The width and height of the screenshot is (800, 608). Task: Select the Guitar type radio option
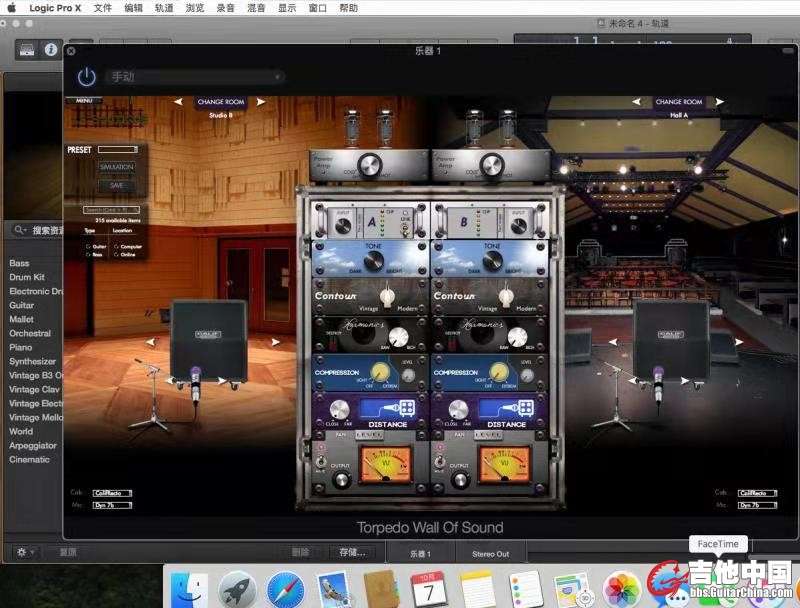pos(88,246)
